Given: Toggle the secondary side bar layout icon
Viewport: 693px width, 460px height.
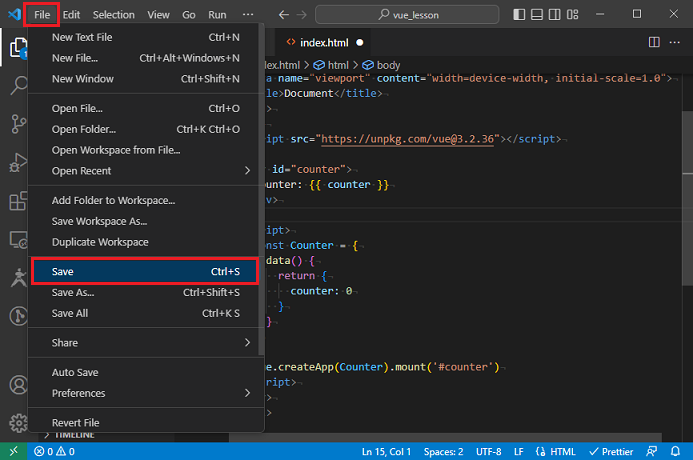Looking at the screenshot, I should point(554,15).
